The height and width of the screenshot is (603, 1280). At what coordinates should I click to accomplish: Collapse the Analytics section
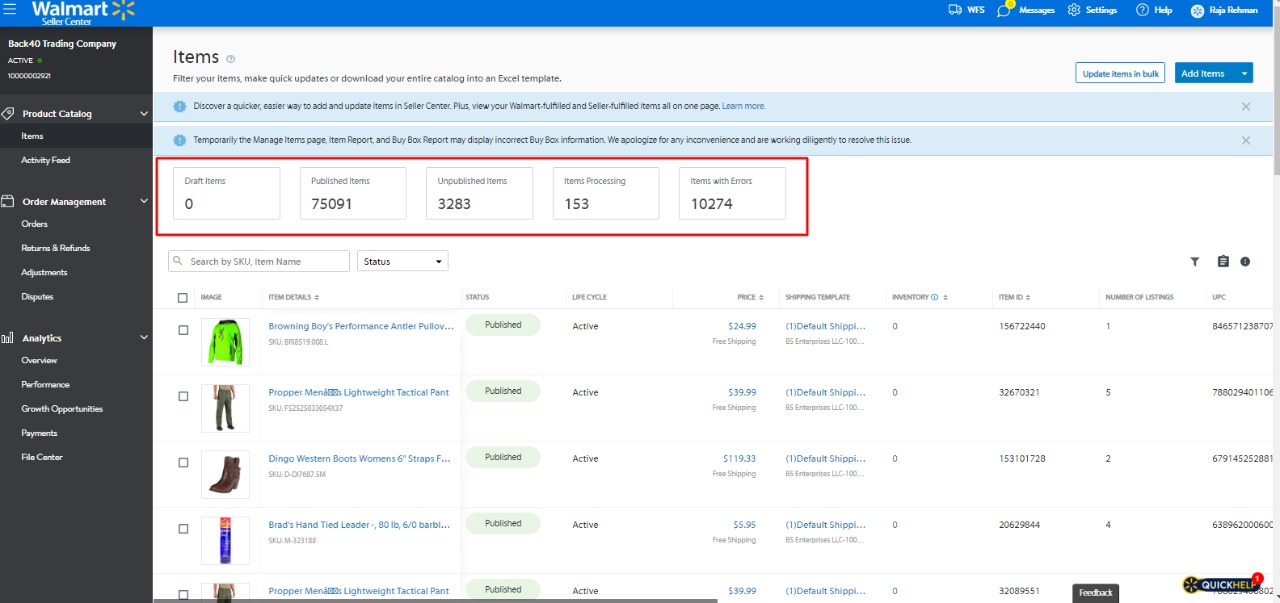click(144, 338)
